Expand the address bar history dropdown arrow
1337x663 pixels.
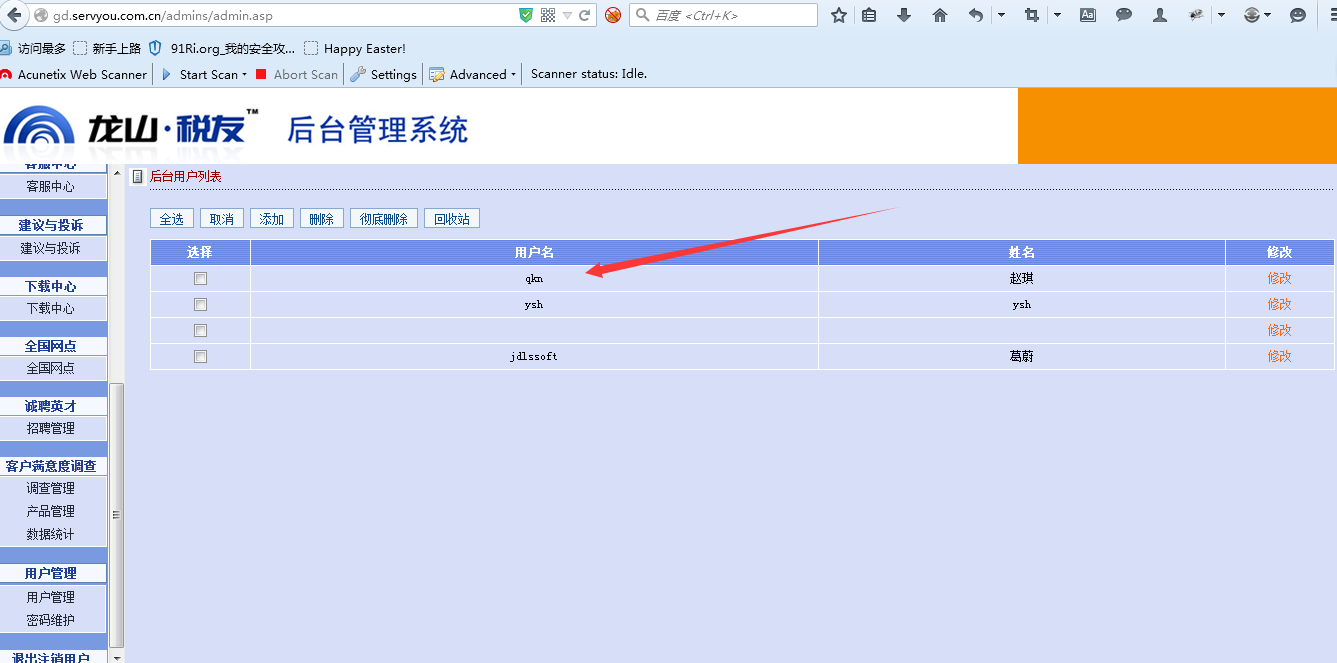click(567, 15)
